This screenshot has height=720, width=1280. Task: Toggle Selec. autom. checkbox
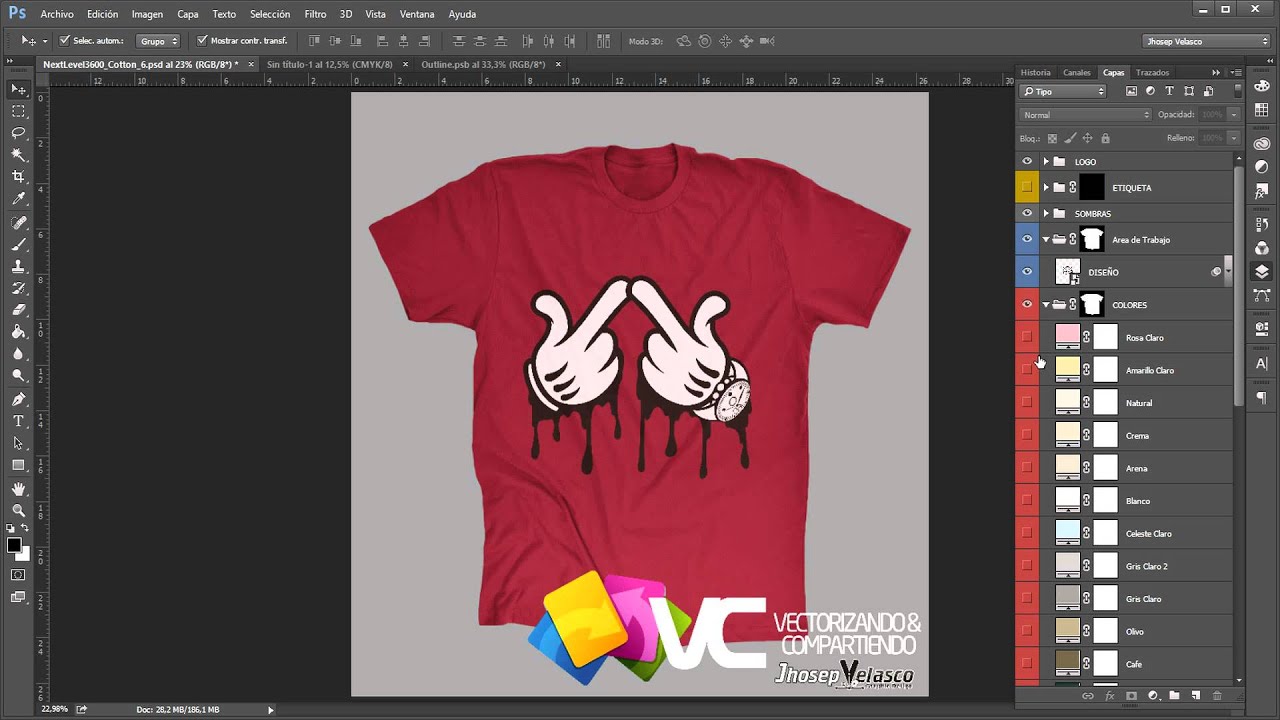pyautogui.click(x=65, y=41)
